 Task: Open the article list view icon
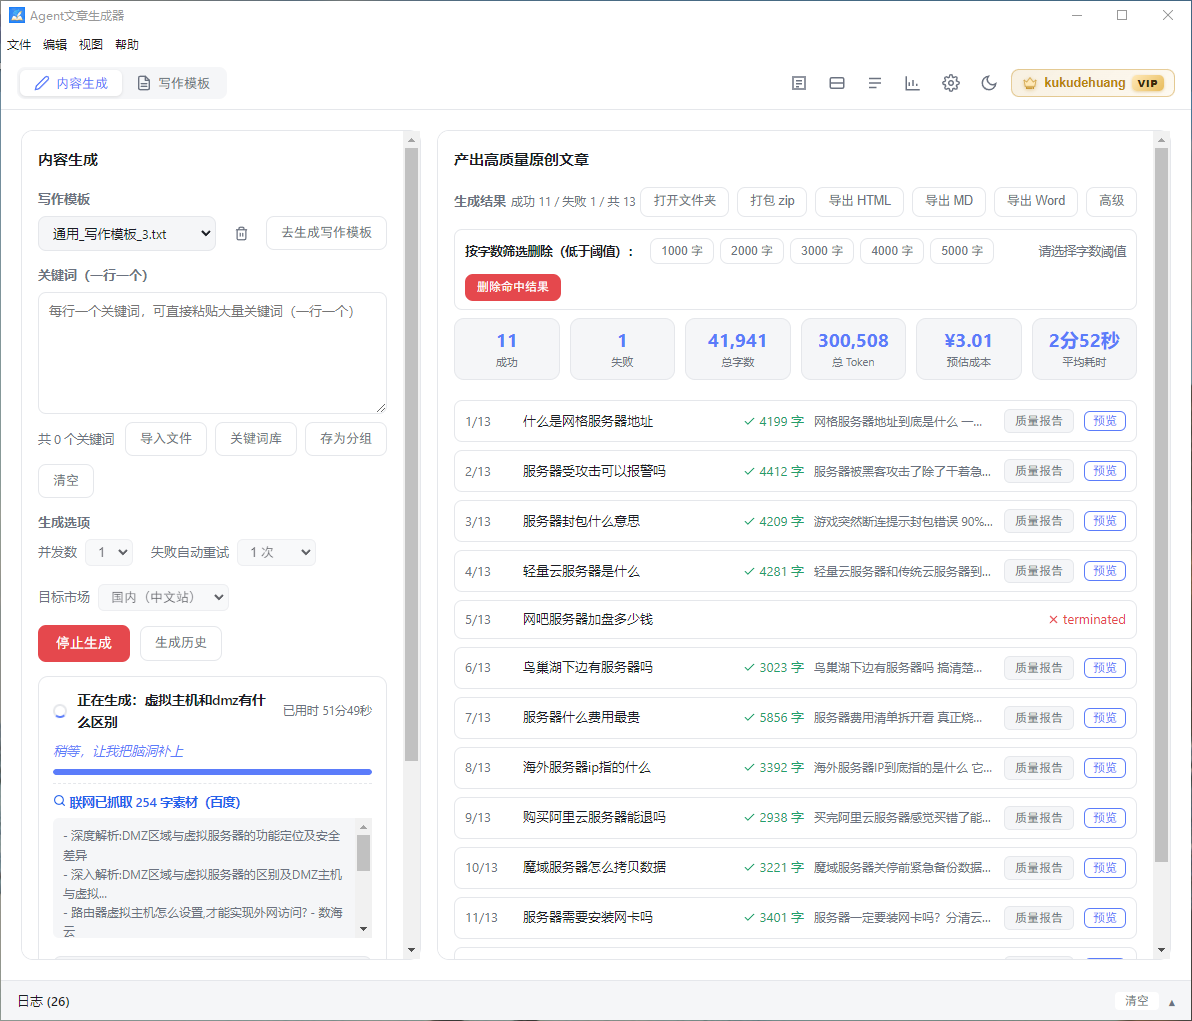798,83
